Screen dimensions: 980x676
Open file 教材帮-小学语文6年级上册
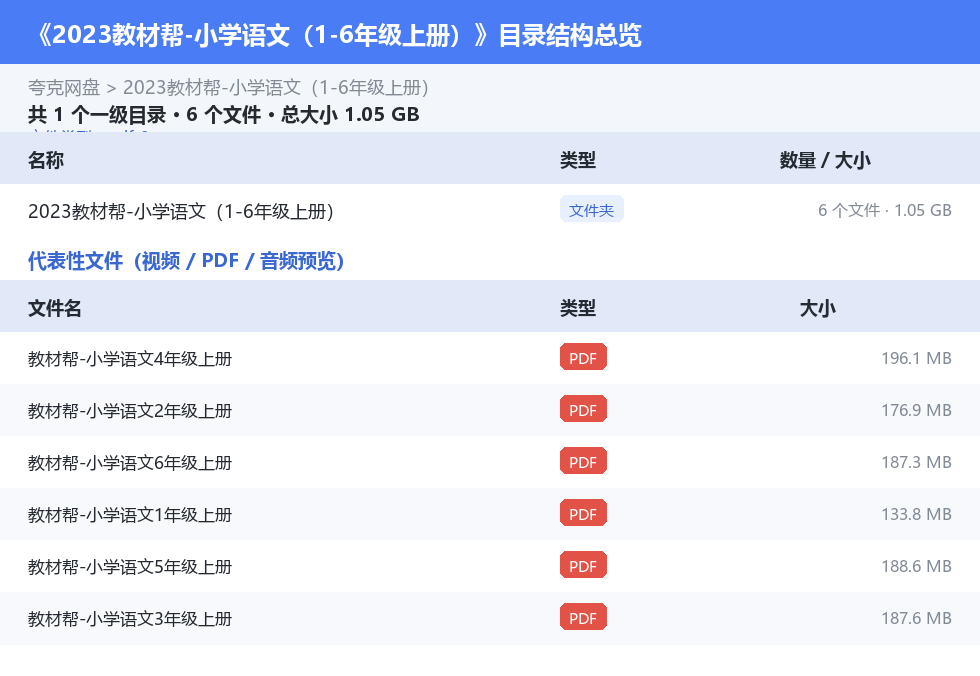(x=130, y=462)
